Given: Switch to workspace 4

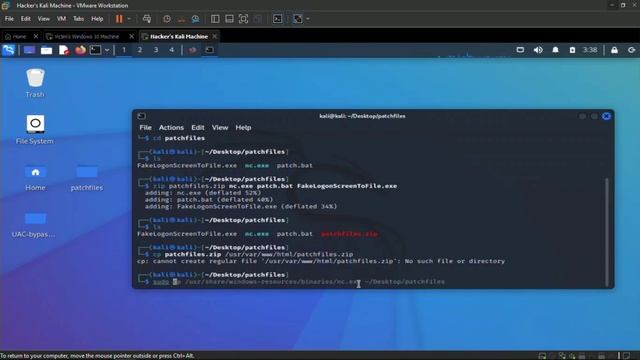Looking at the screenshot, I should (x=171, y=50).
